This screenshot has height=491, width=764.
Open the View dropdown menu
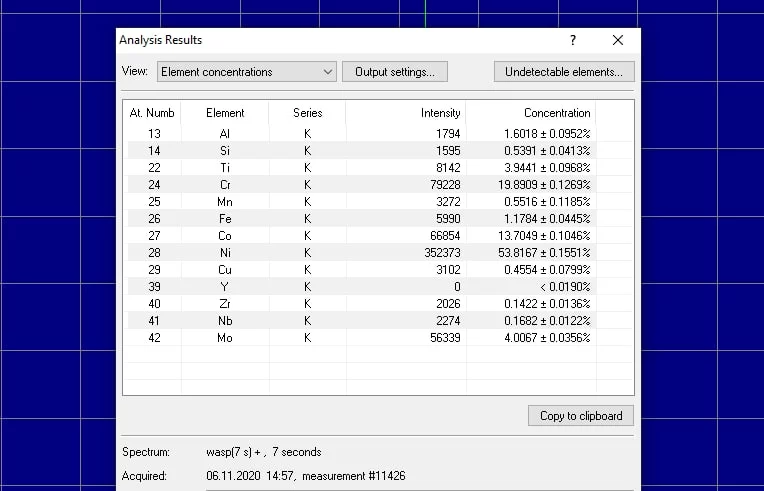[246, 72]
